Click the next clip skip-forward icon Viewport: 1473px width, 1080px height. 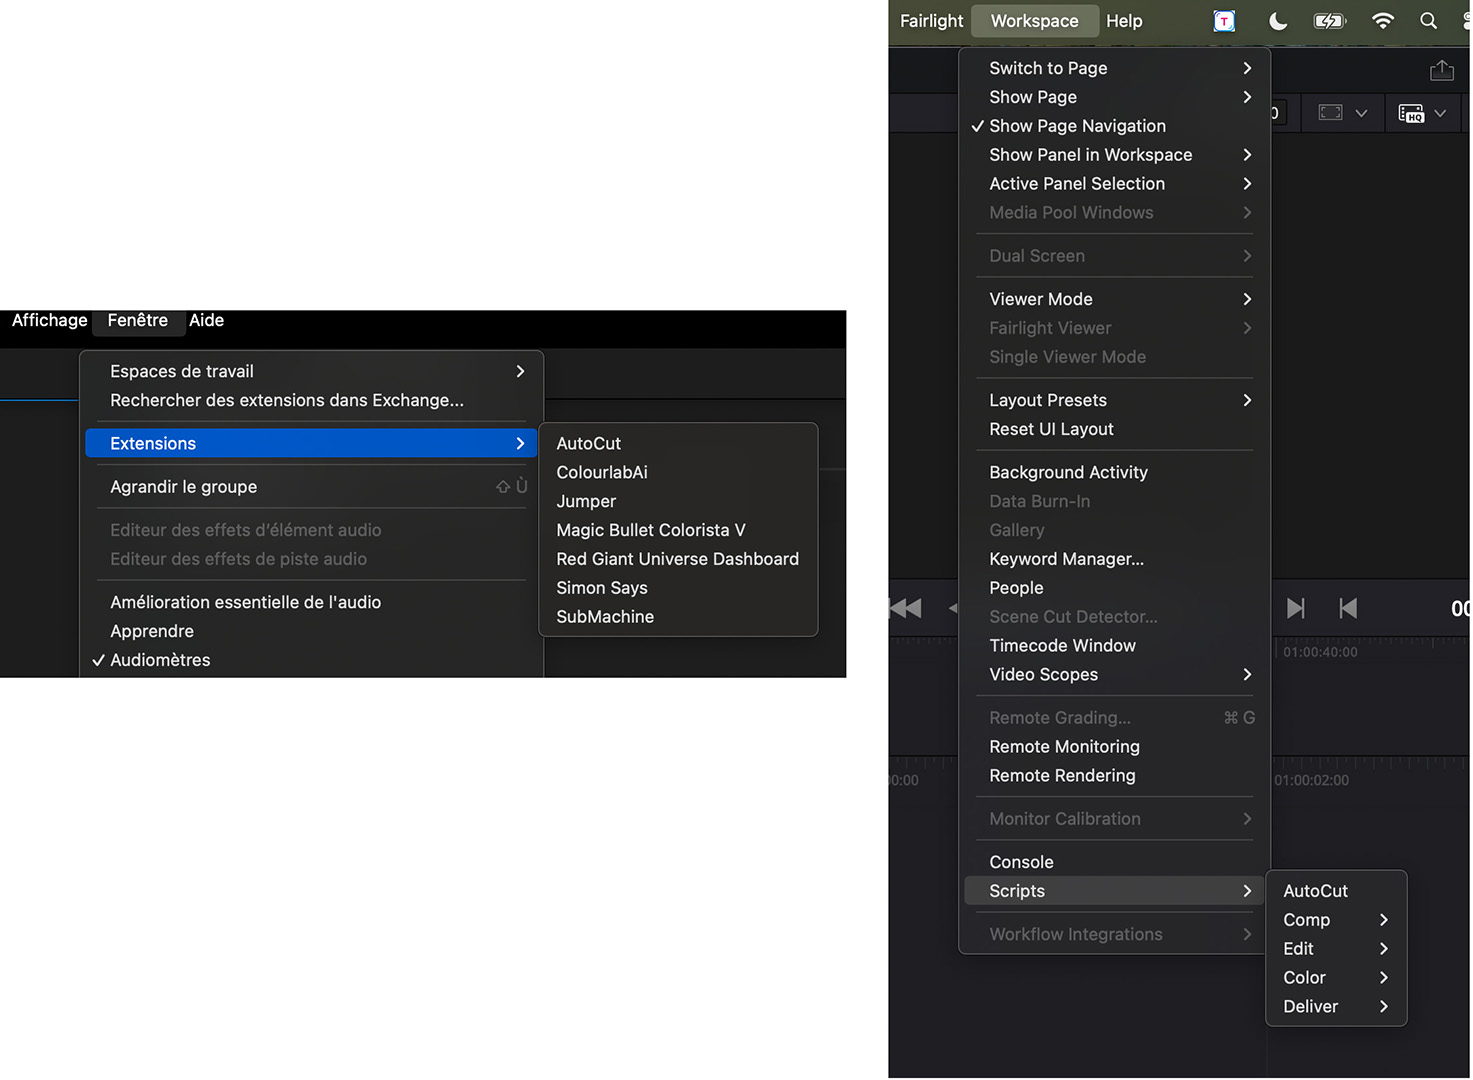[1295, 608]
